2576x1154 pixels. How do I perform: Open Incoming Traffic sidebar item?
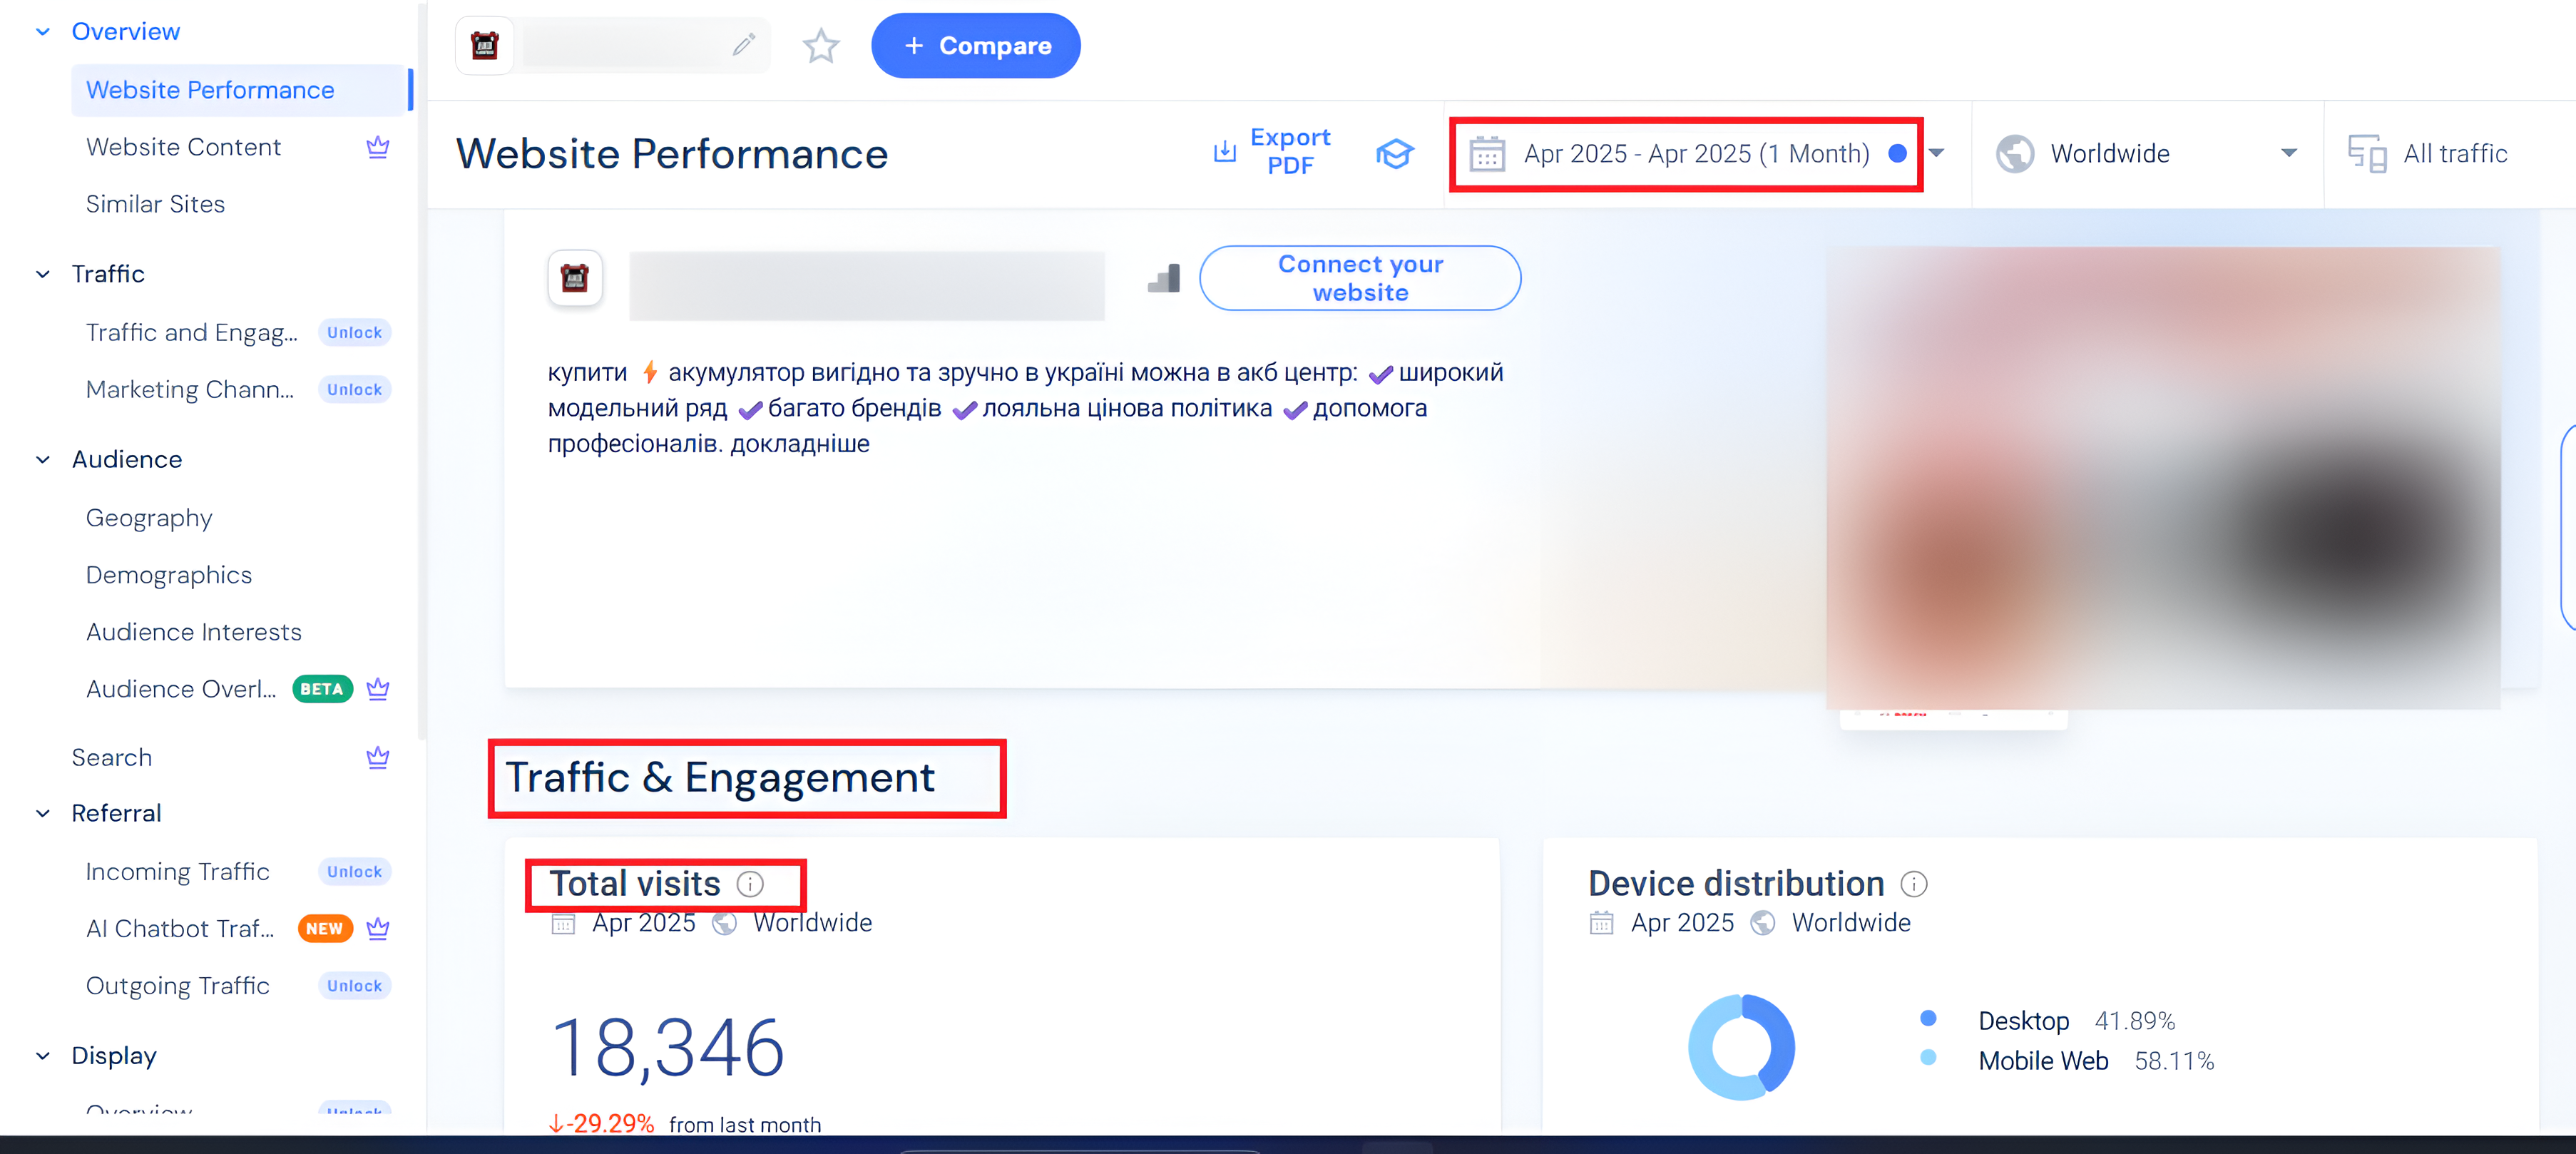point(178,871)
